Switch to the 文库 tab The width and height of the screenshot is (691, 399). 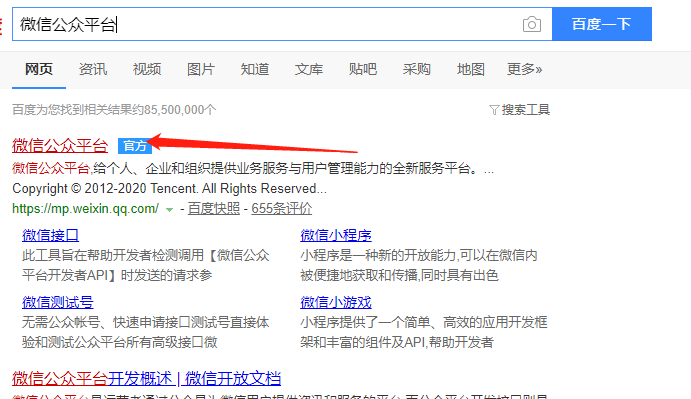308,69
